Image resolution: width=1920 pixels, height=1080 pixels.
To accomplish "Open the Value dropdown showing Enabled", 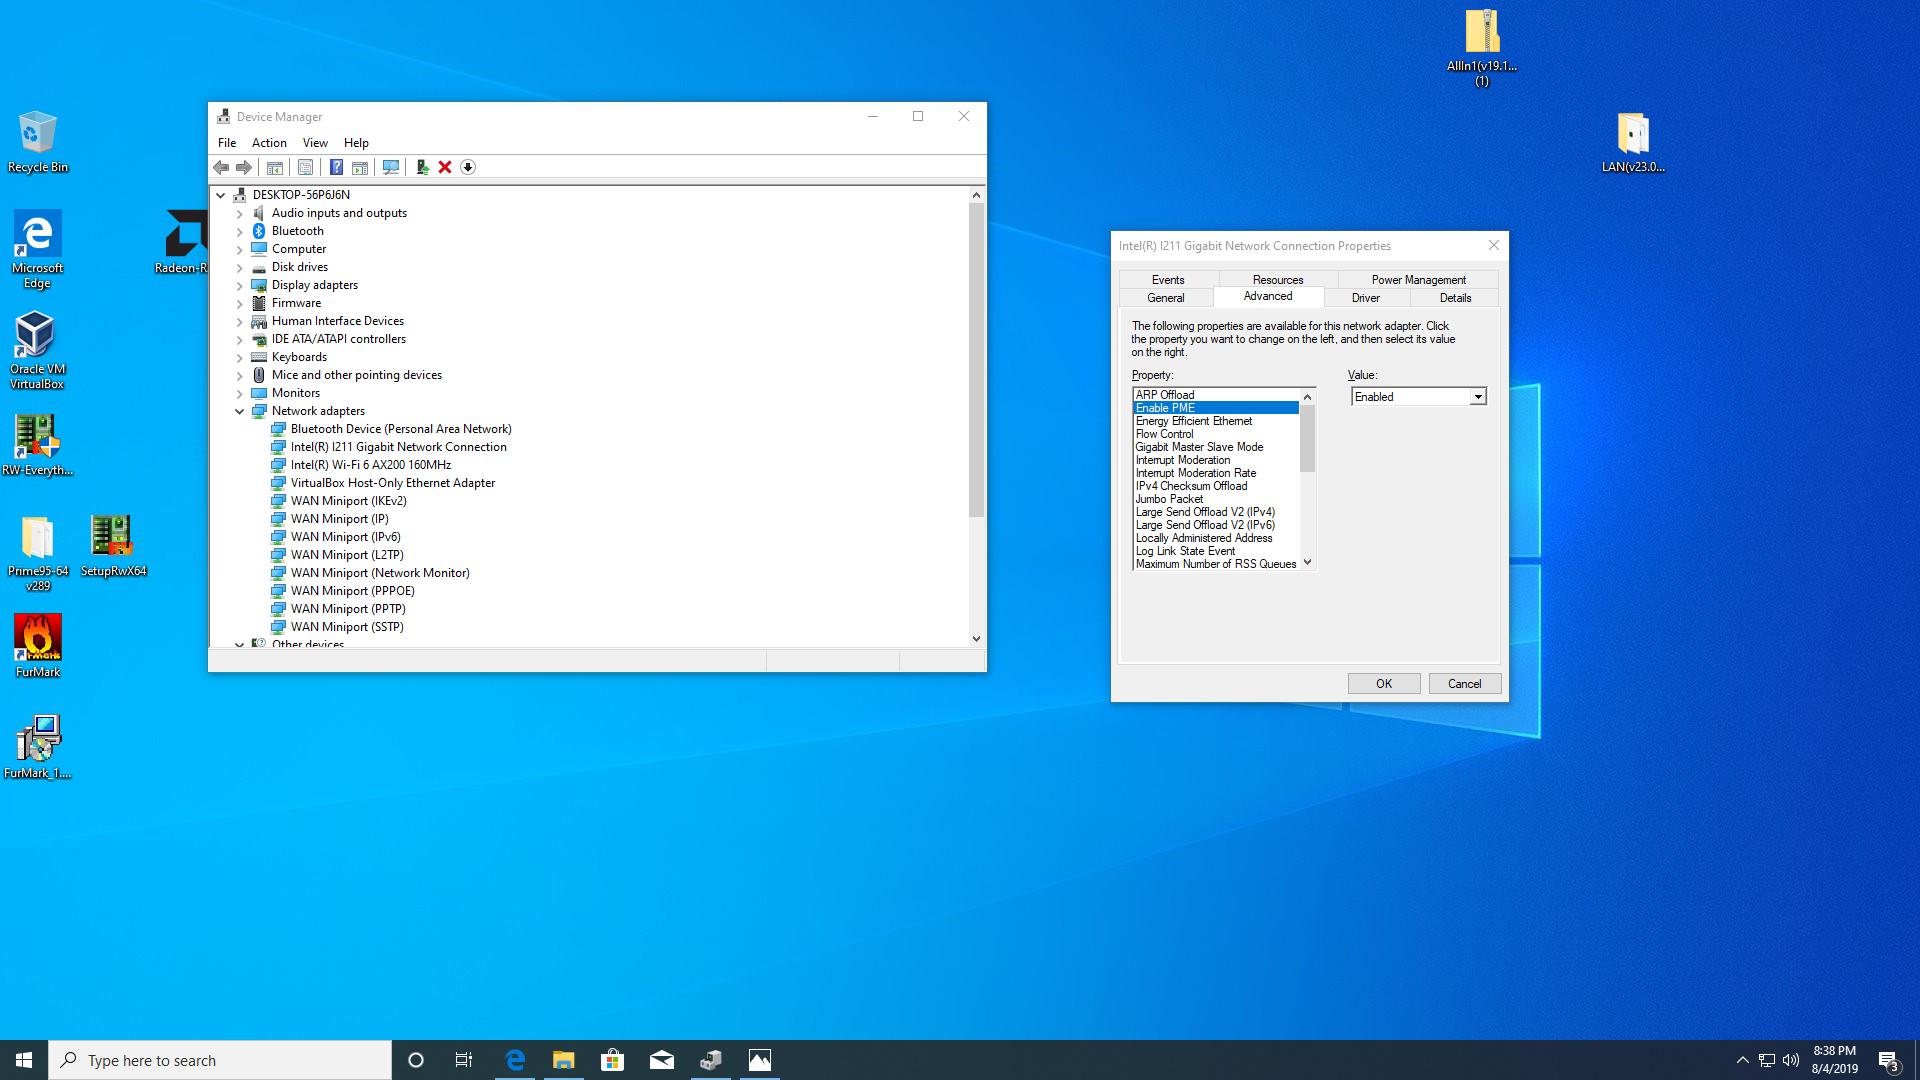I will click(x=1477, y=397).
